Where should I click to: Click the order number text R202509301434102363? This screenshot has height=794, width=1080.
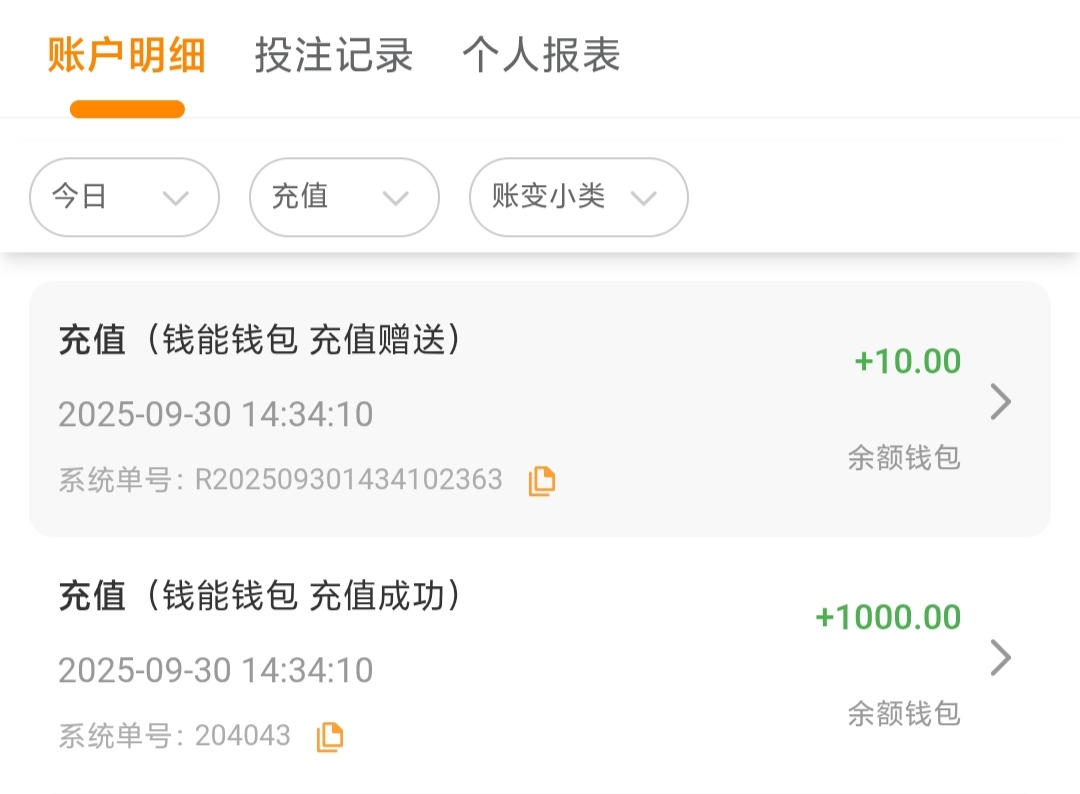tap(348, 480)
